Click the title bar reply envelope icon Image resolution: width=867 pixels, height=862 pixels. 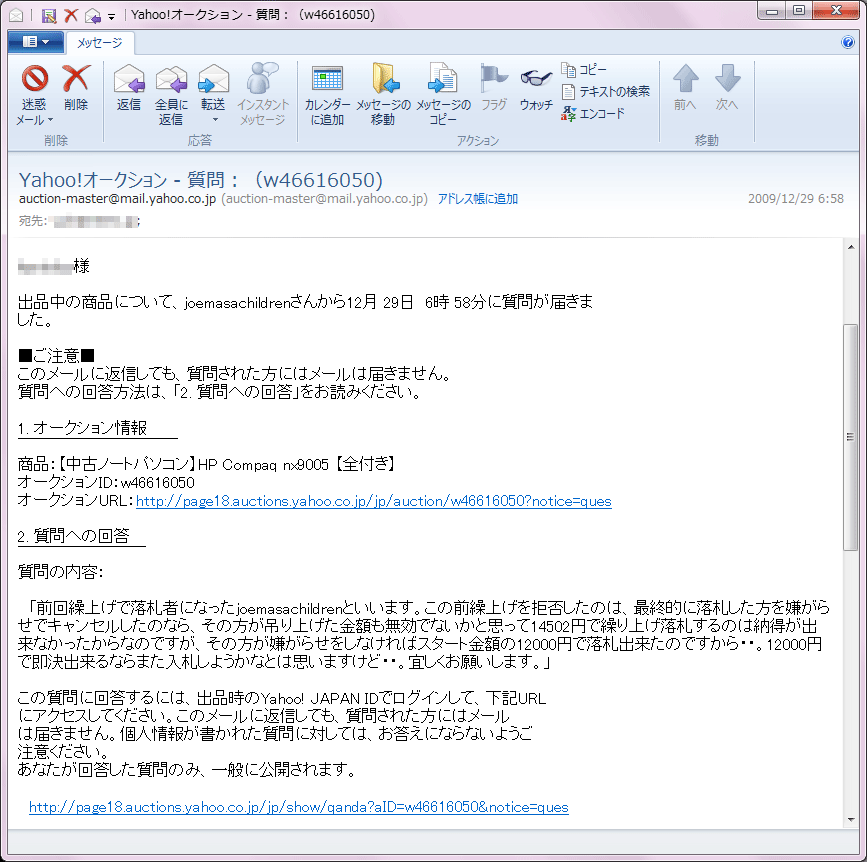click(92, 15)
